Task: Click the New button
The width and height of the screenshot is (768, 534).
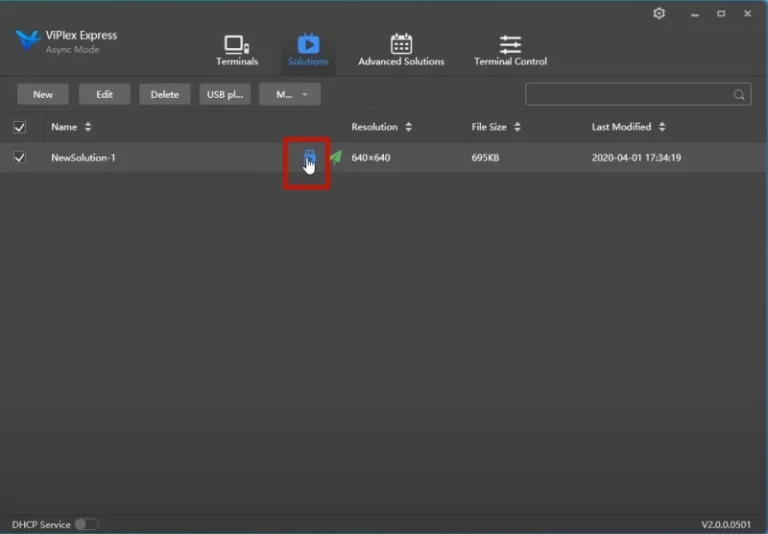Action: [43, 94]
